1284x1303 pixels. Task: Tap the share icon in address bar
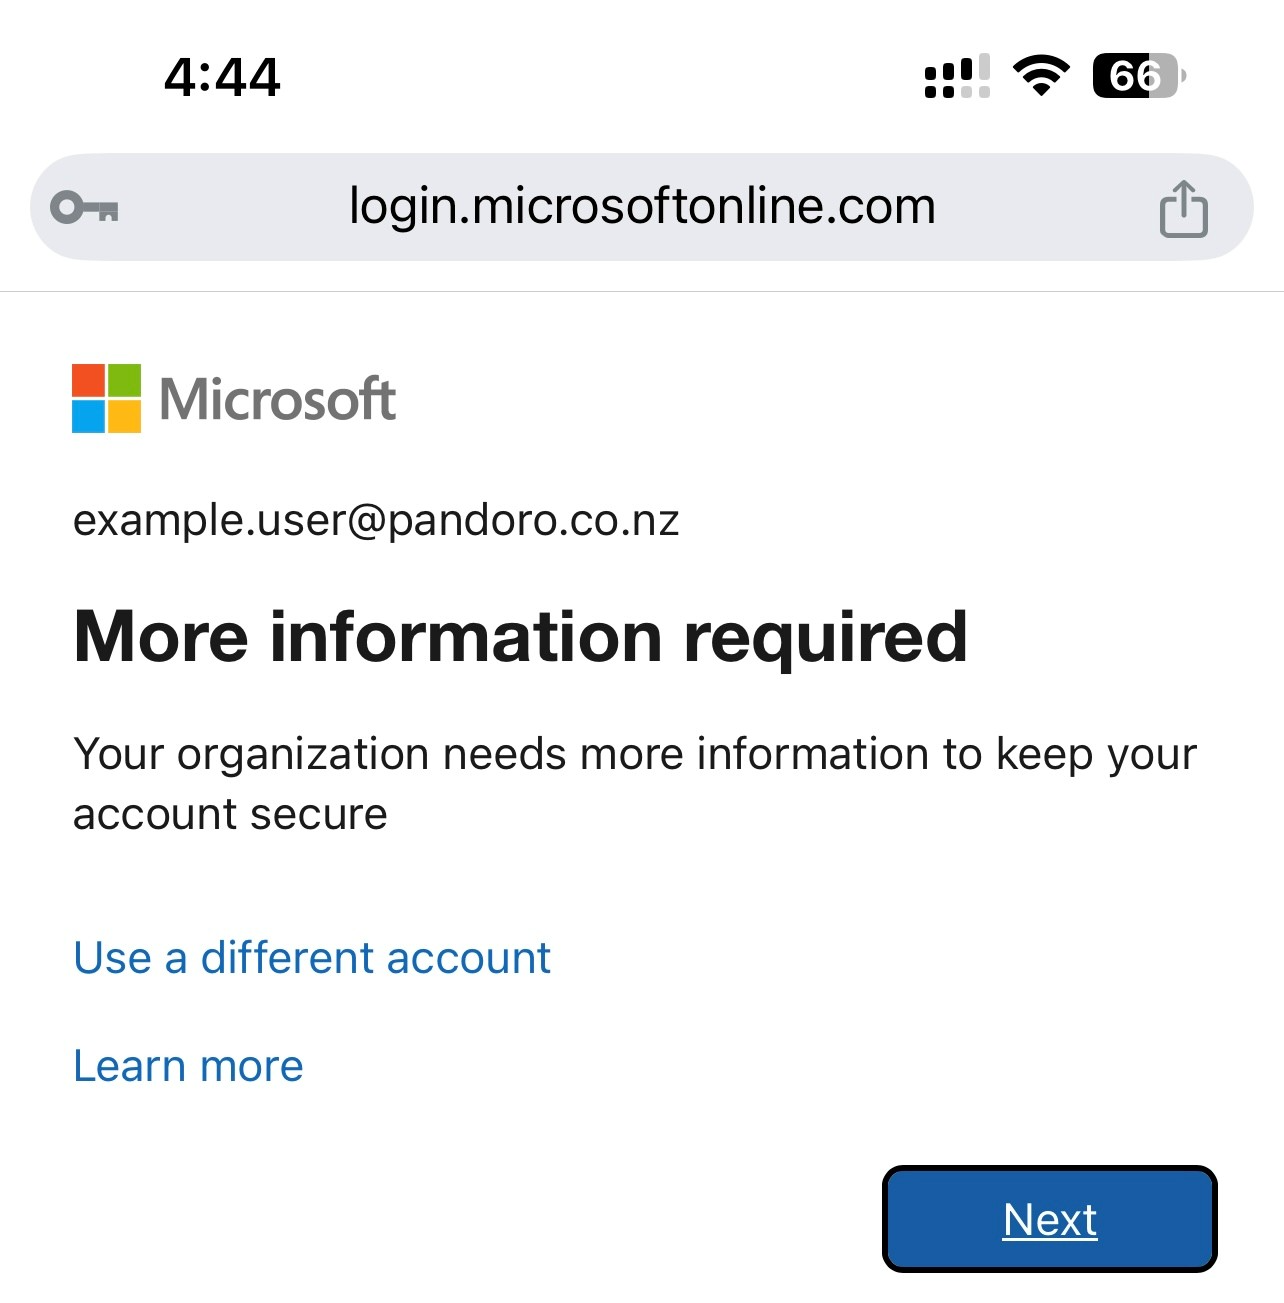[1183, 209]
